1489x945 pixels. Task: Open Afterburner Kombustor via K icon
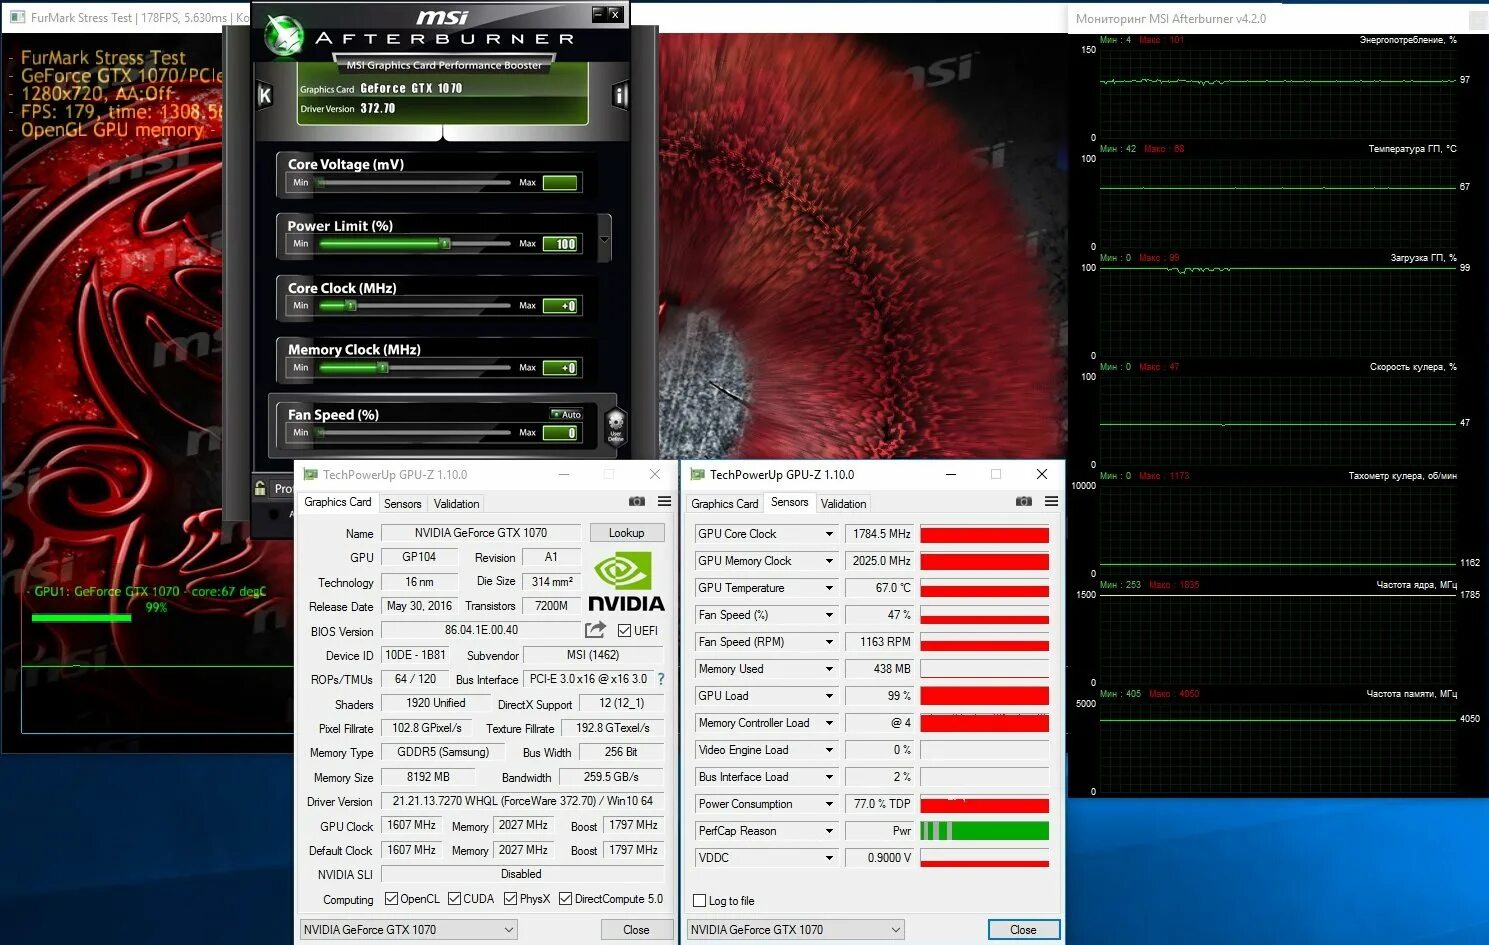(264, 95)
